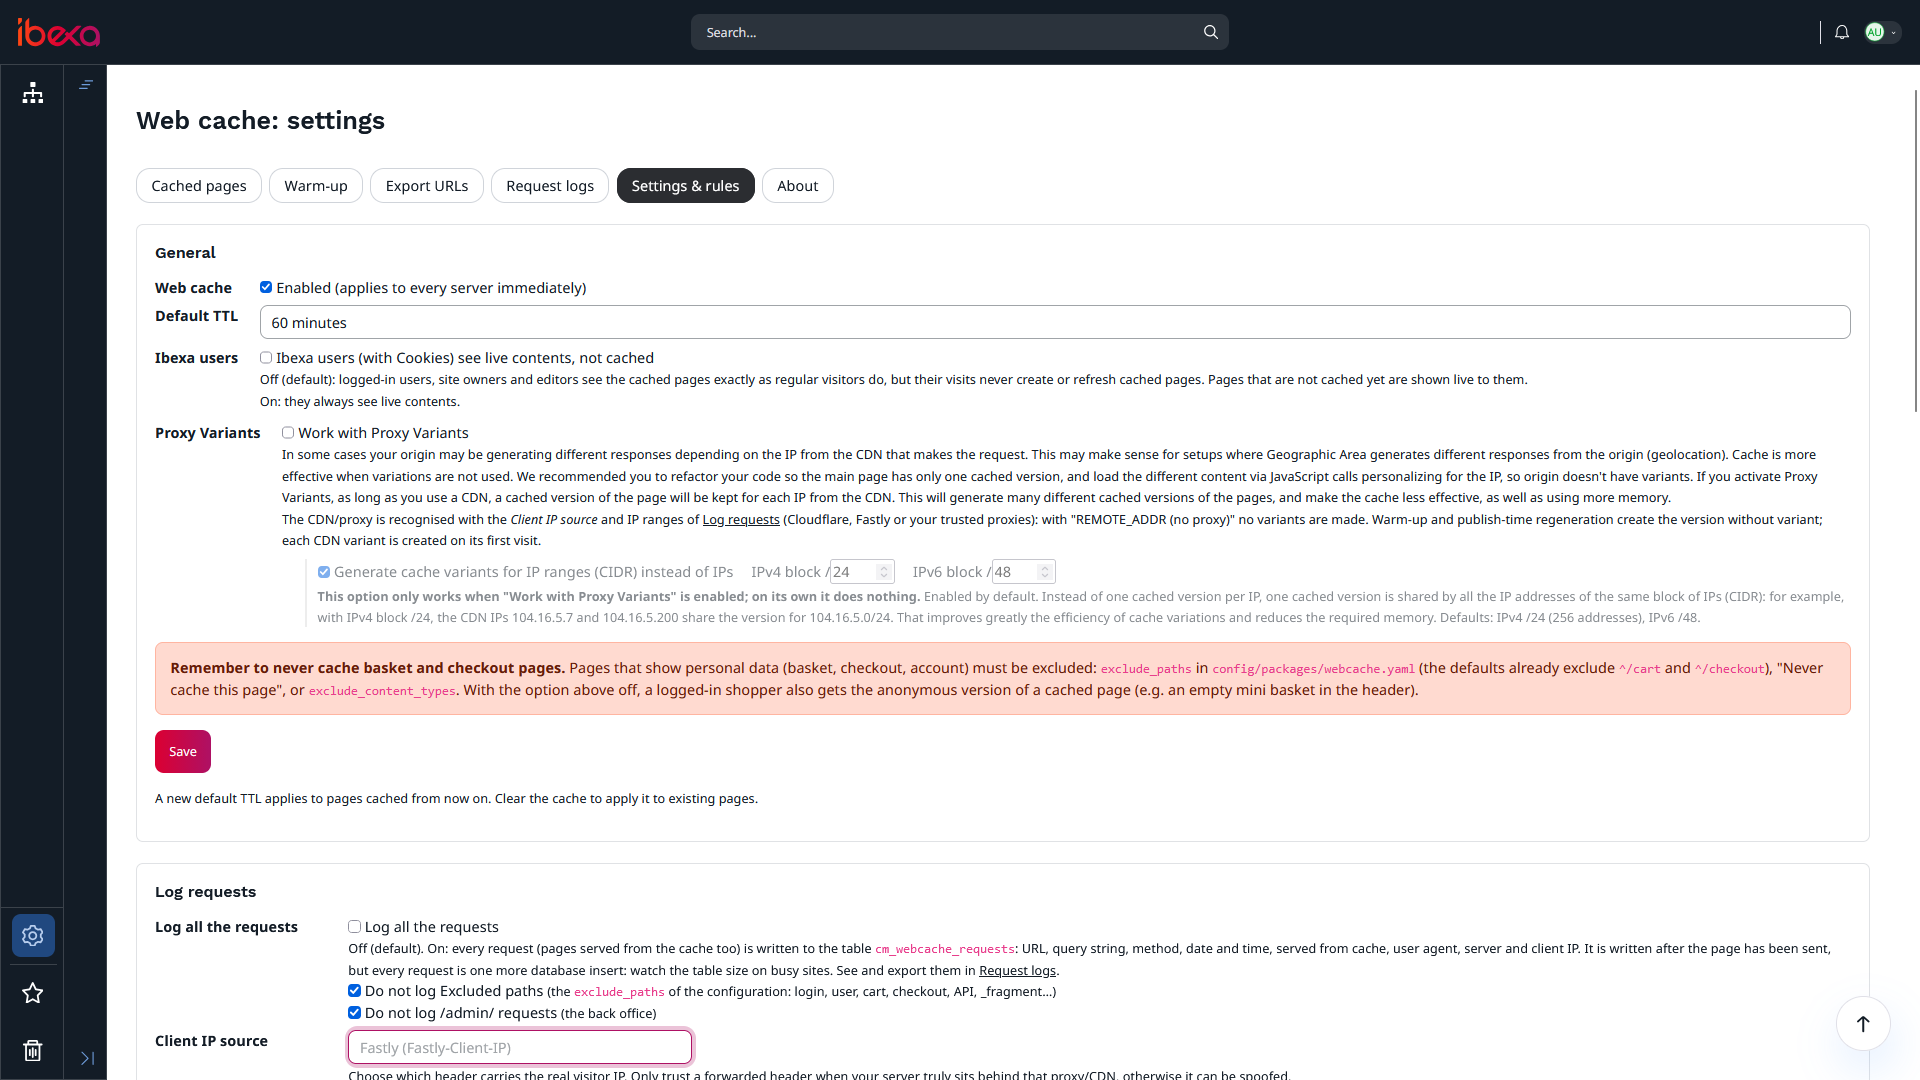
Task: Uncheck Do not log /admin/ requests
Action: [x=354, y=1012]
